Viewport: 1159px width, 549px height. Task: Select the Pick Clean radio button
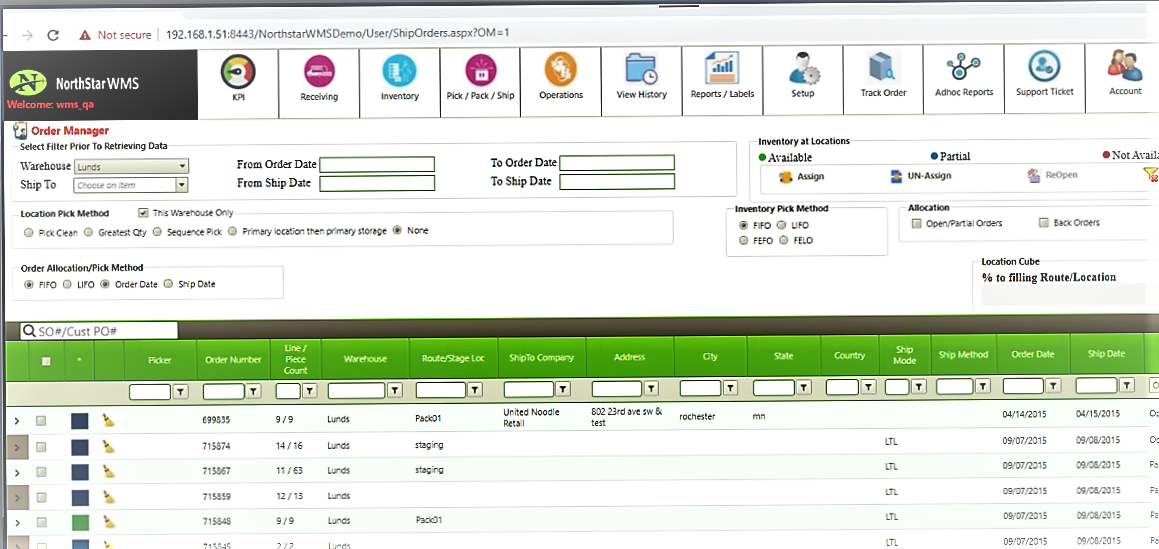point(28,232)
